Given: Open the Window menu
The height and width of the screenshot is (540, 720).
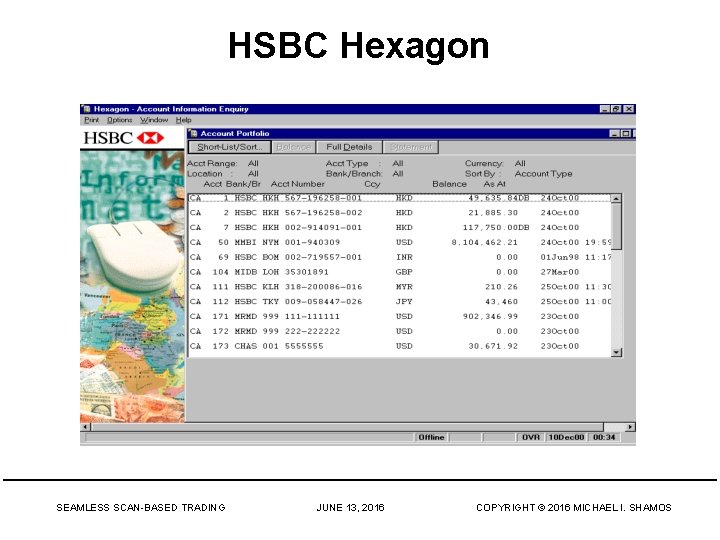Looking at the screenshot, I should click(154, 120).
